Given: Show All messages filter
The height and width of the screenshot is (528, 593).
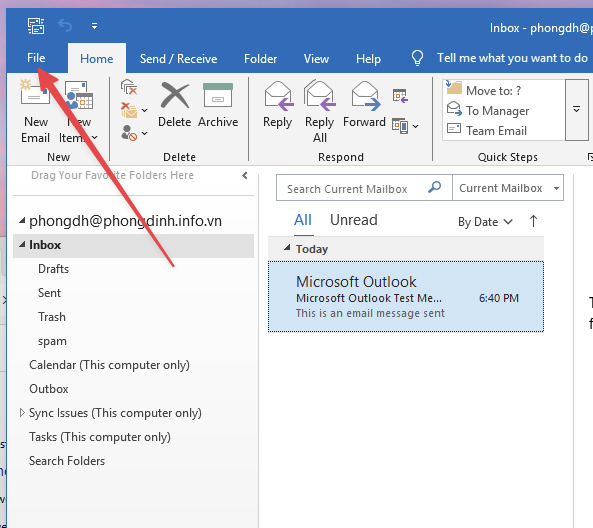Looking at the screenshot, I should pos(303,220).
